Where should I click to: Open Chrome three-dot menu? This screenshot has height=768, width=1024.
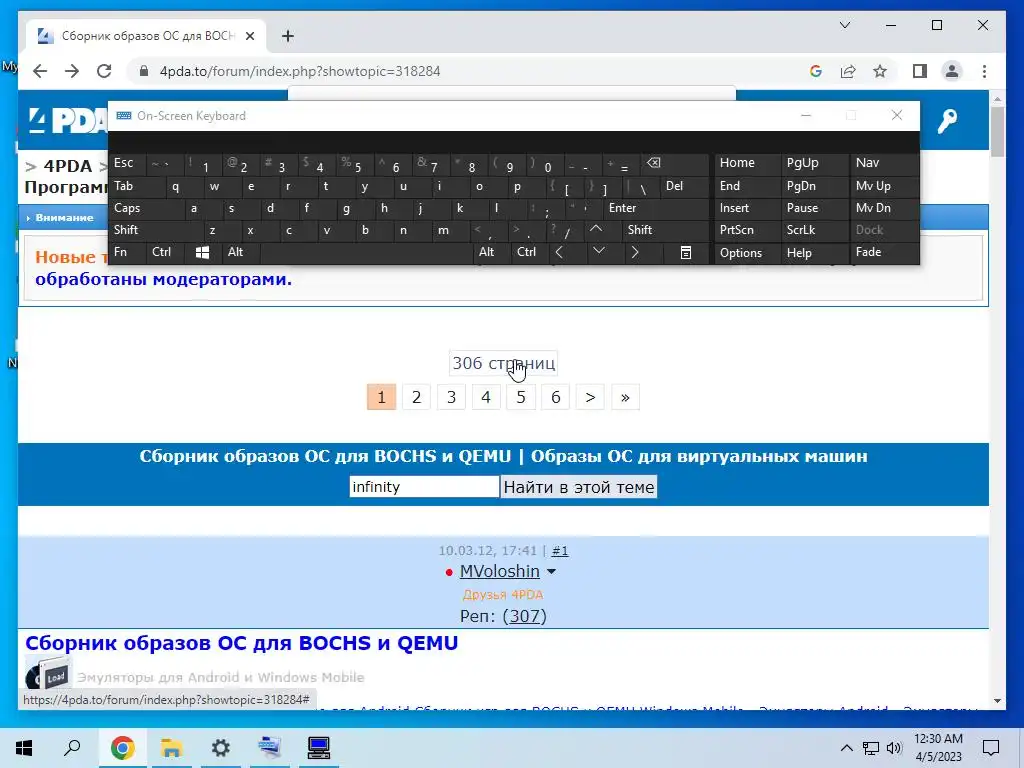(984, 71)
